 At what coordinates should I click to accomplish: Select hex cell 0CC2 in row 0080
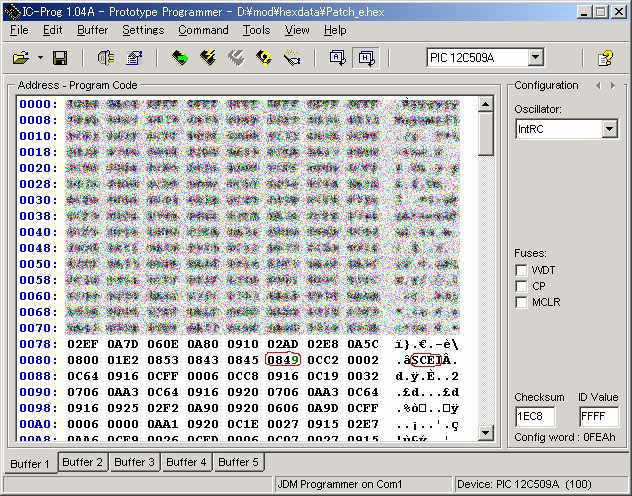pyautogui.click(x=323, y=360)
